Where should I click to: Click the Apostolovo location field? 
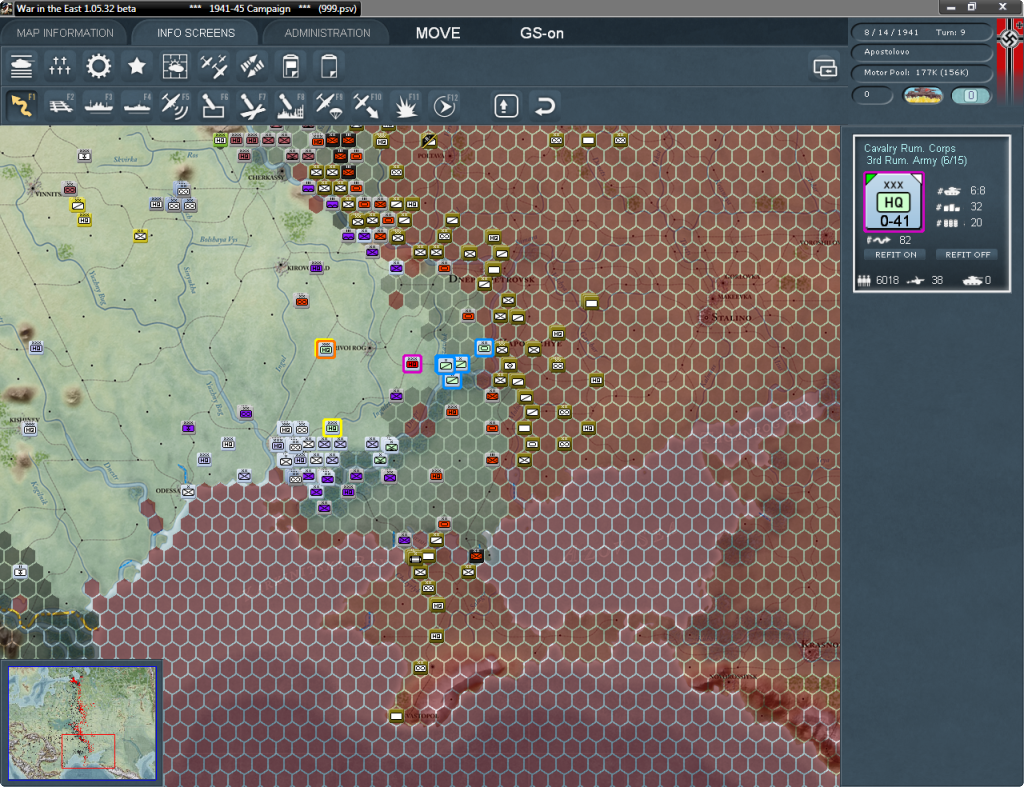pos(921,52)
